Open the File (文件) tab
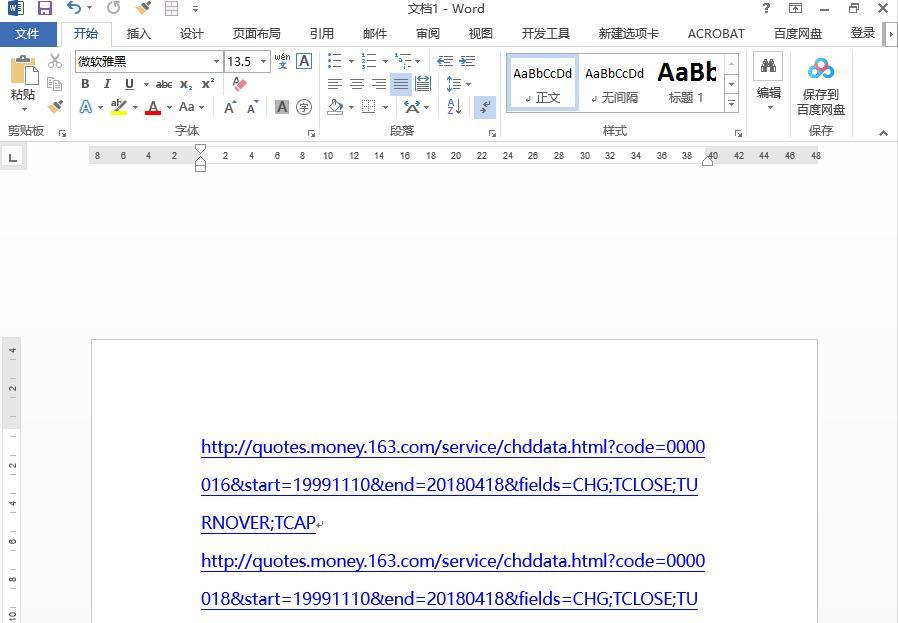This screenshot has width=898, height=623. [27, 34]
